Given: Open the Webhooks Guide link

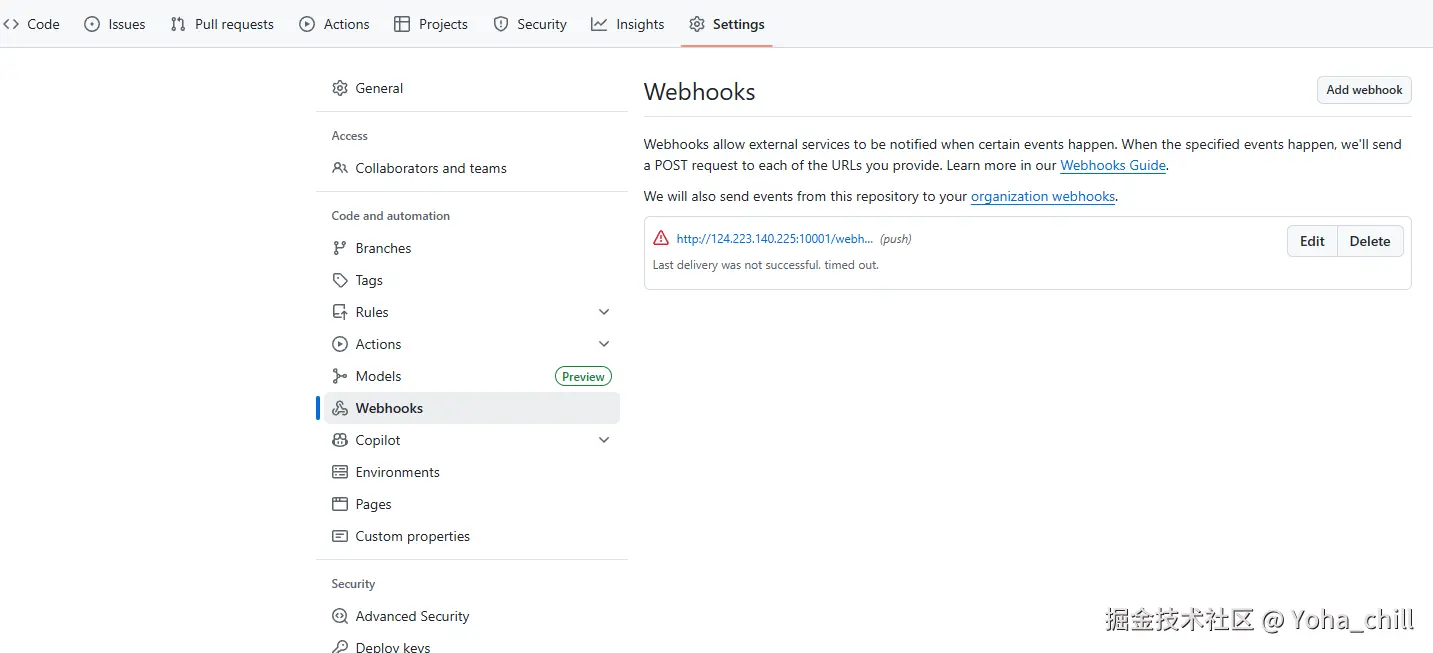Looking at the screenshot, I should pyautogui.click(x=1112, y=165).
